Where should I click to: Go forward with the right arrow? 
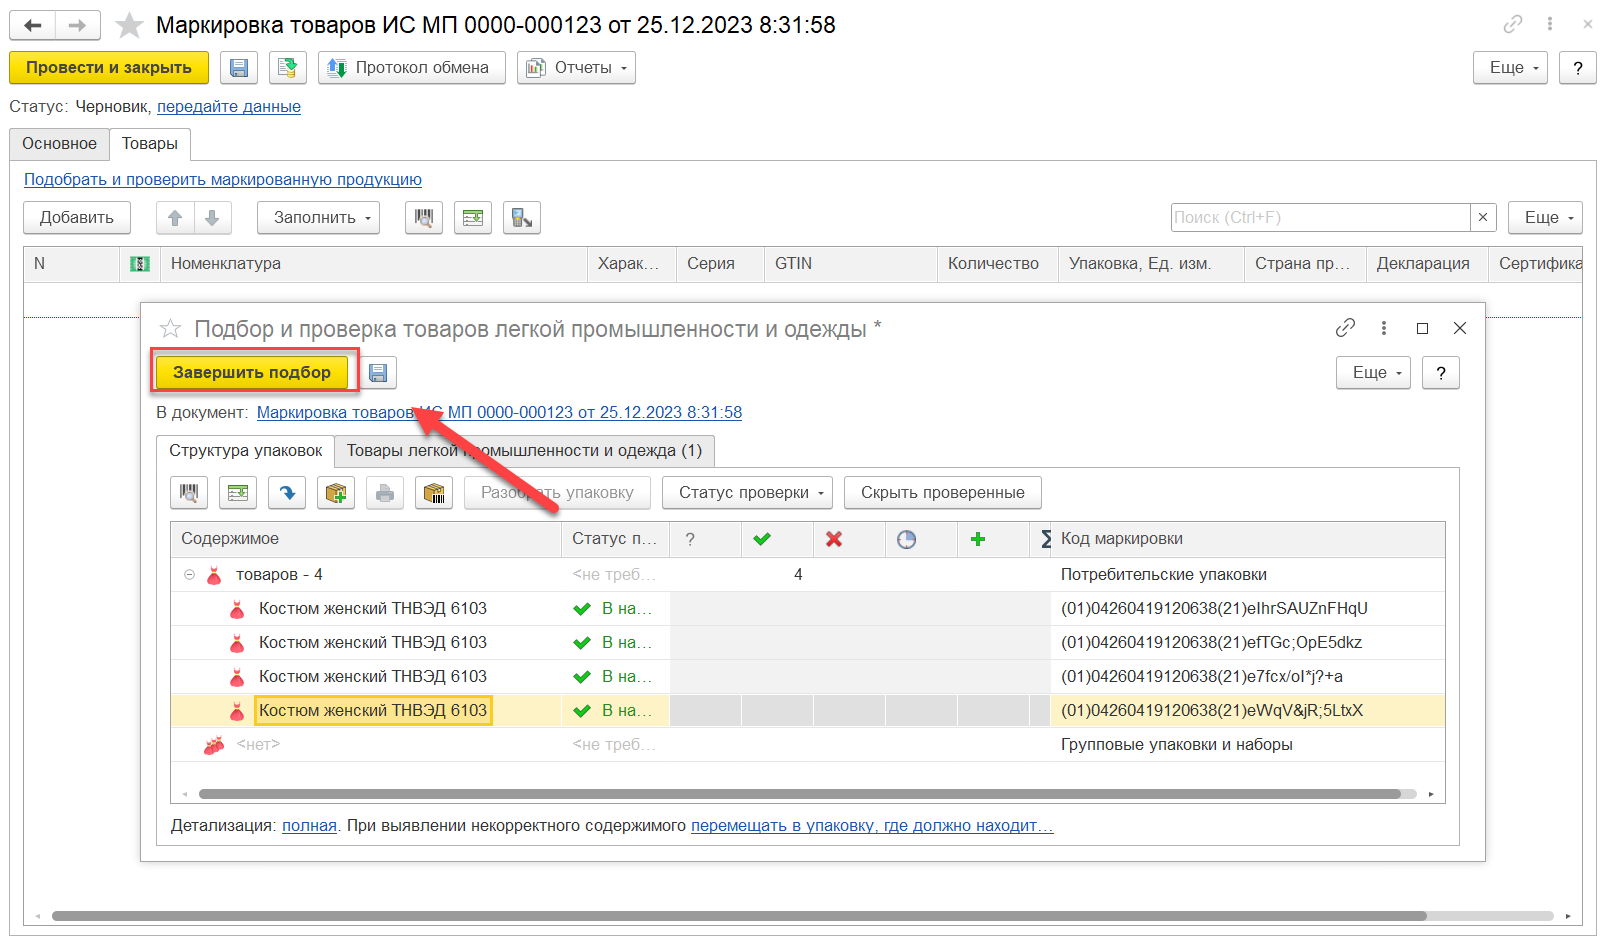(x=77, y=26)
